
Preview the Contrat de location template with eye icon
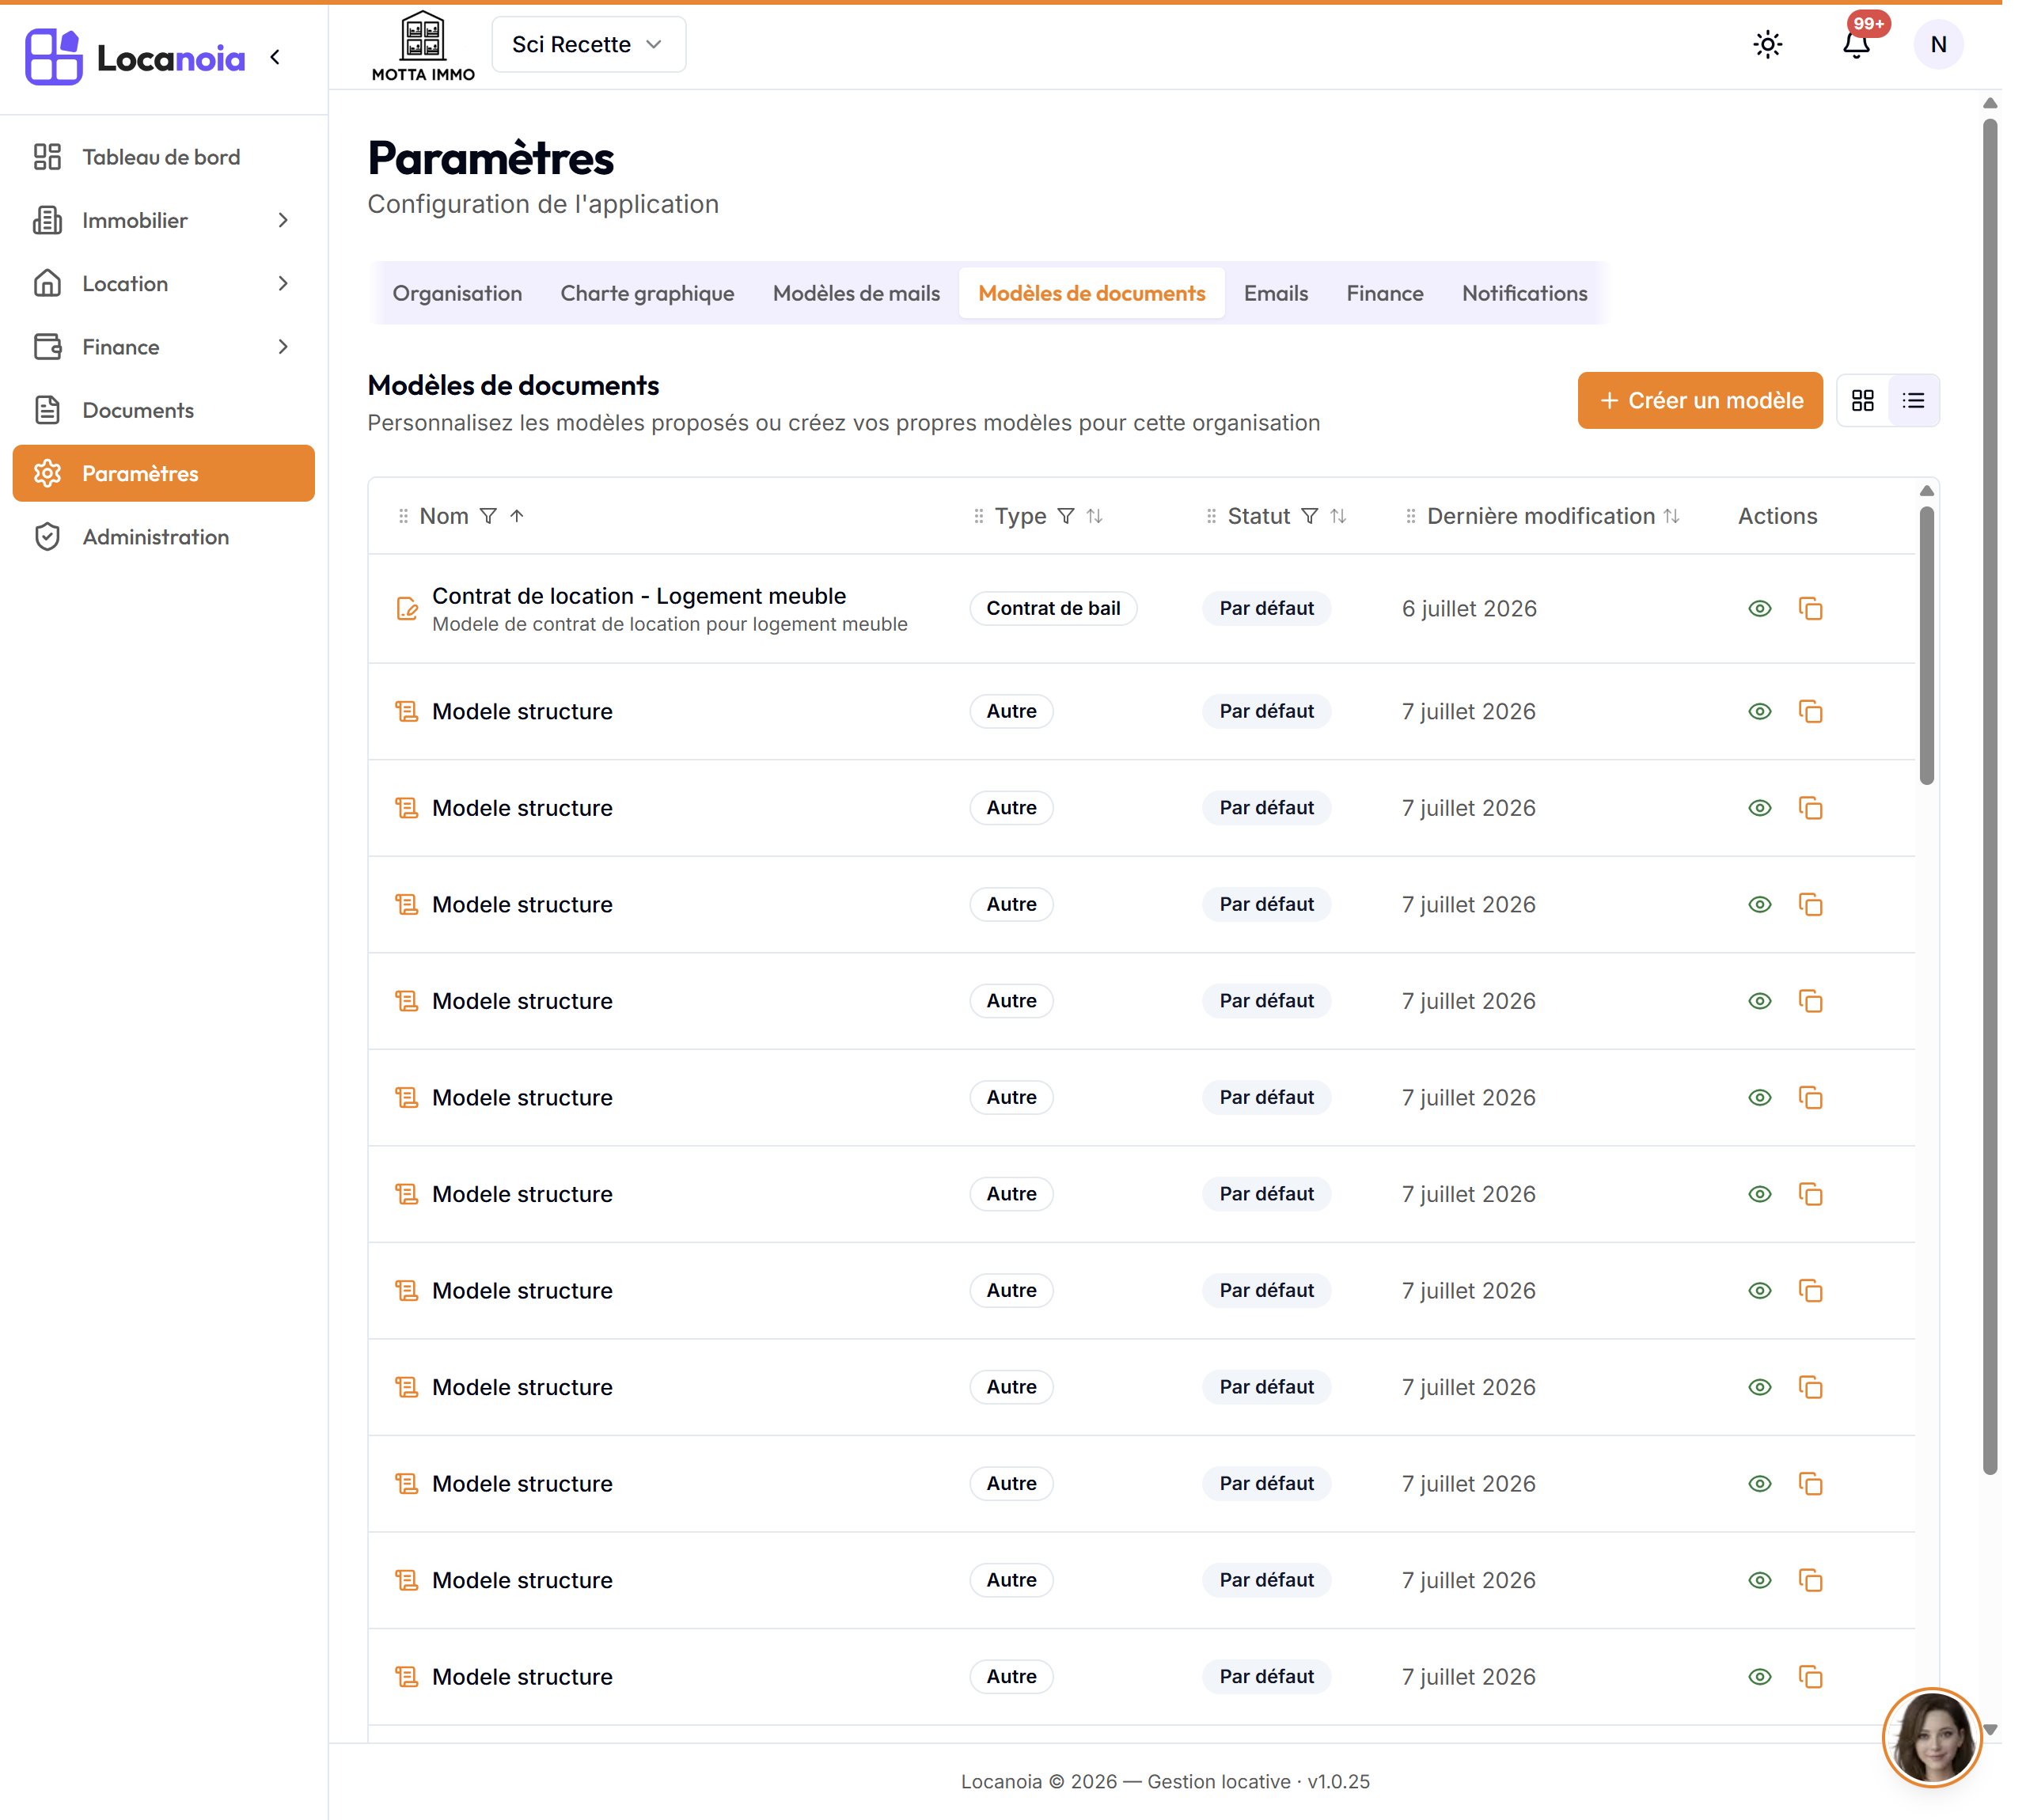point(1759,608)
